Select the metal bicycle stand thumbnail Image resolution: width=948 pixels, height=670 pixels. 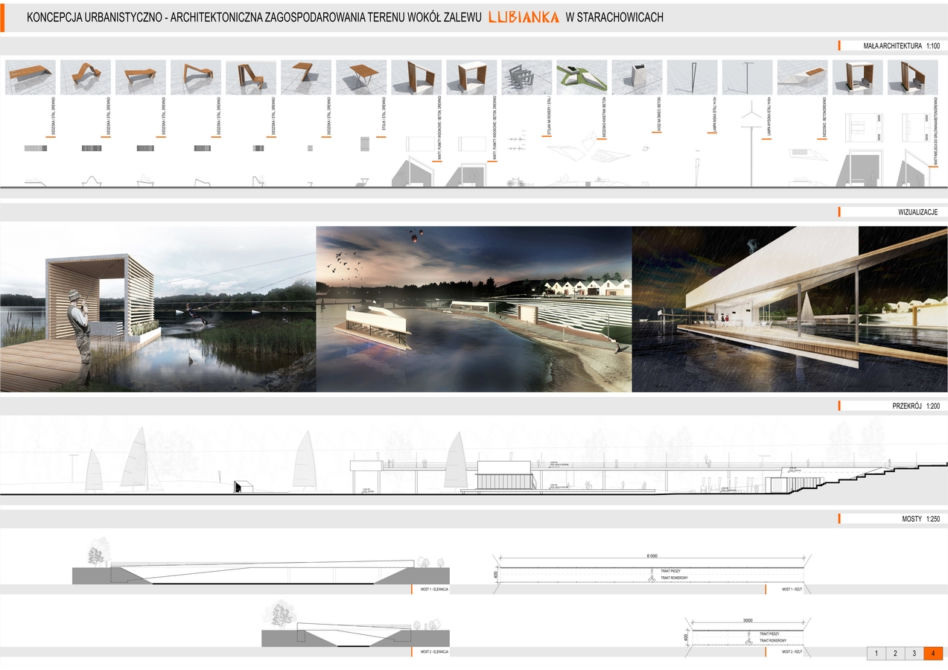pyautogui.click(x=527, y=77)
